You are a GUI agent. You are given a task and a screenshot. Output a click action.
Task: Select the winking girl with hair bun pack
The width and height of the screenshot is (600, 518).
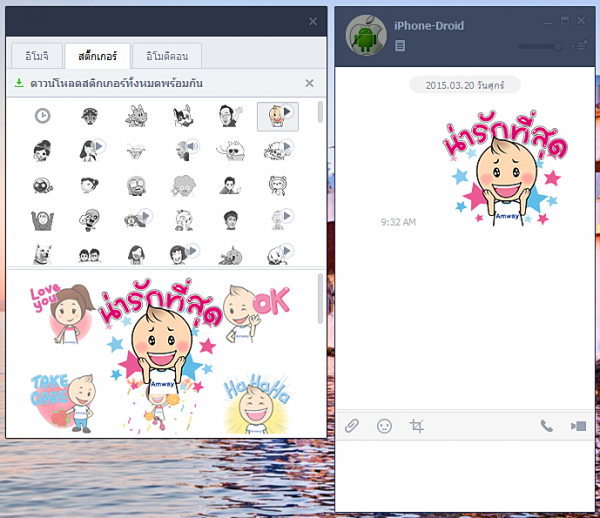[x=42, y=151]
